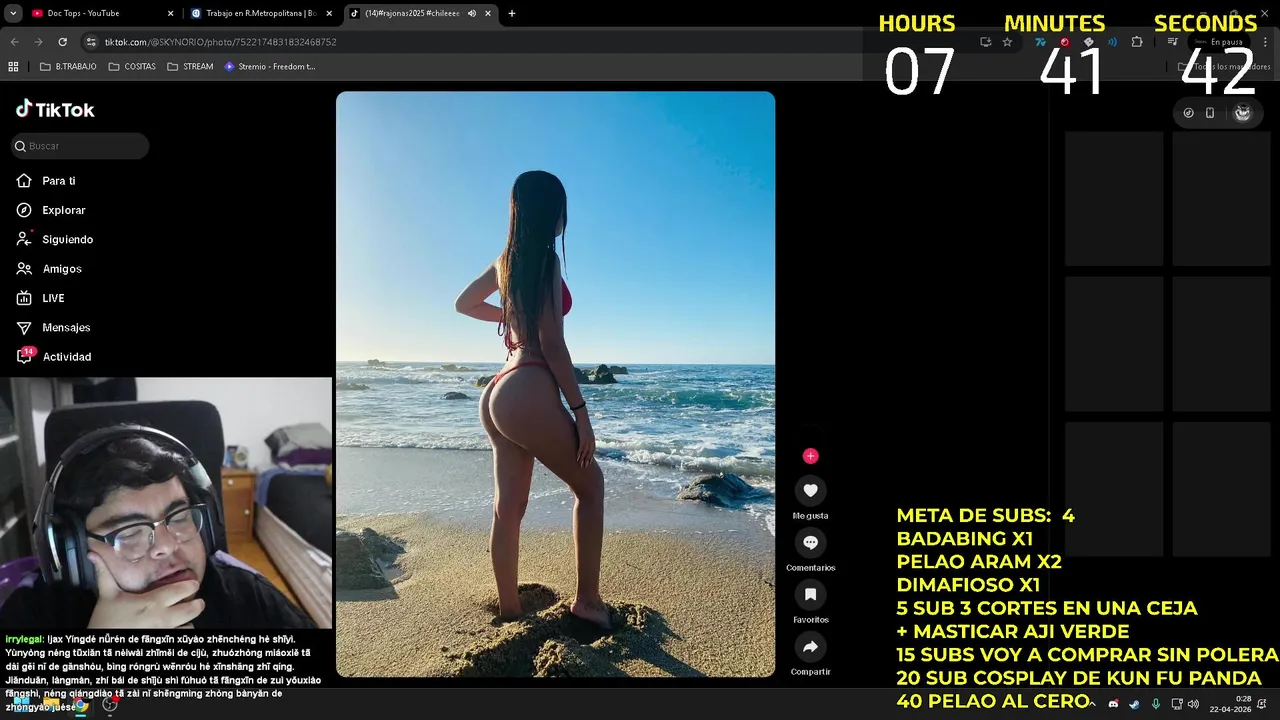Install app icon in address bar
This screenshot has height=720, width=1280.
click(986, 42)
